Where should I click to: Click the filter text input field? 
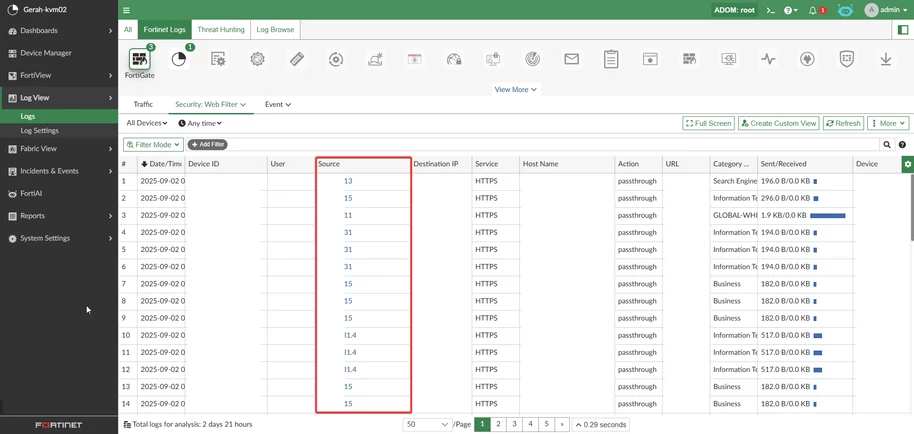pyautogui.click(x=554, y=144)
